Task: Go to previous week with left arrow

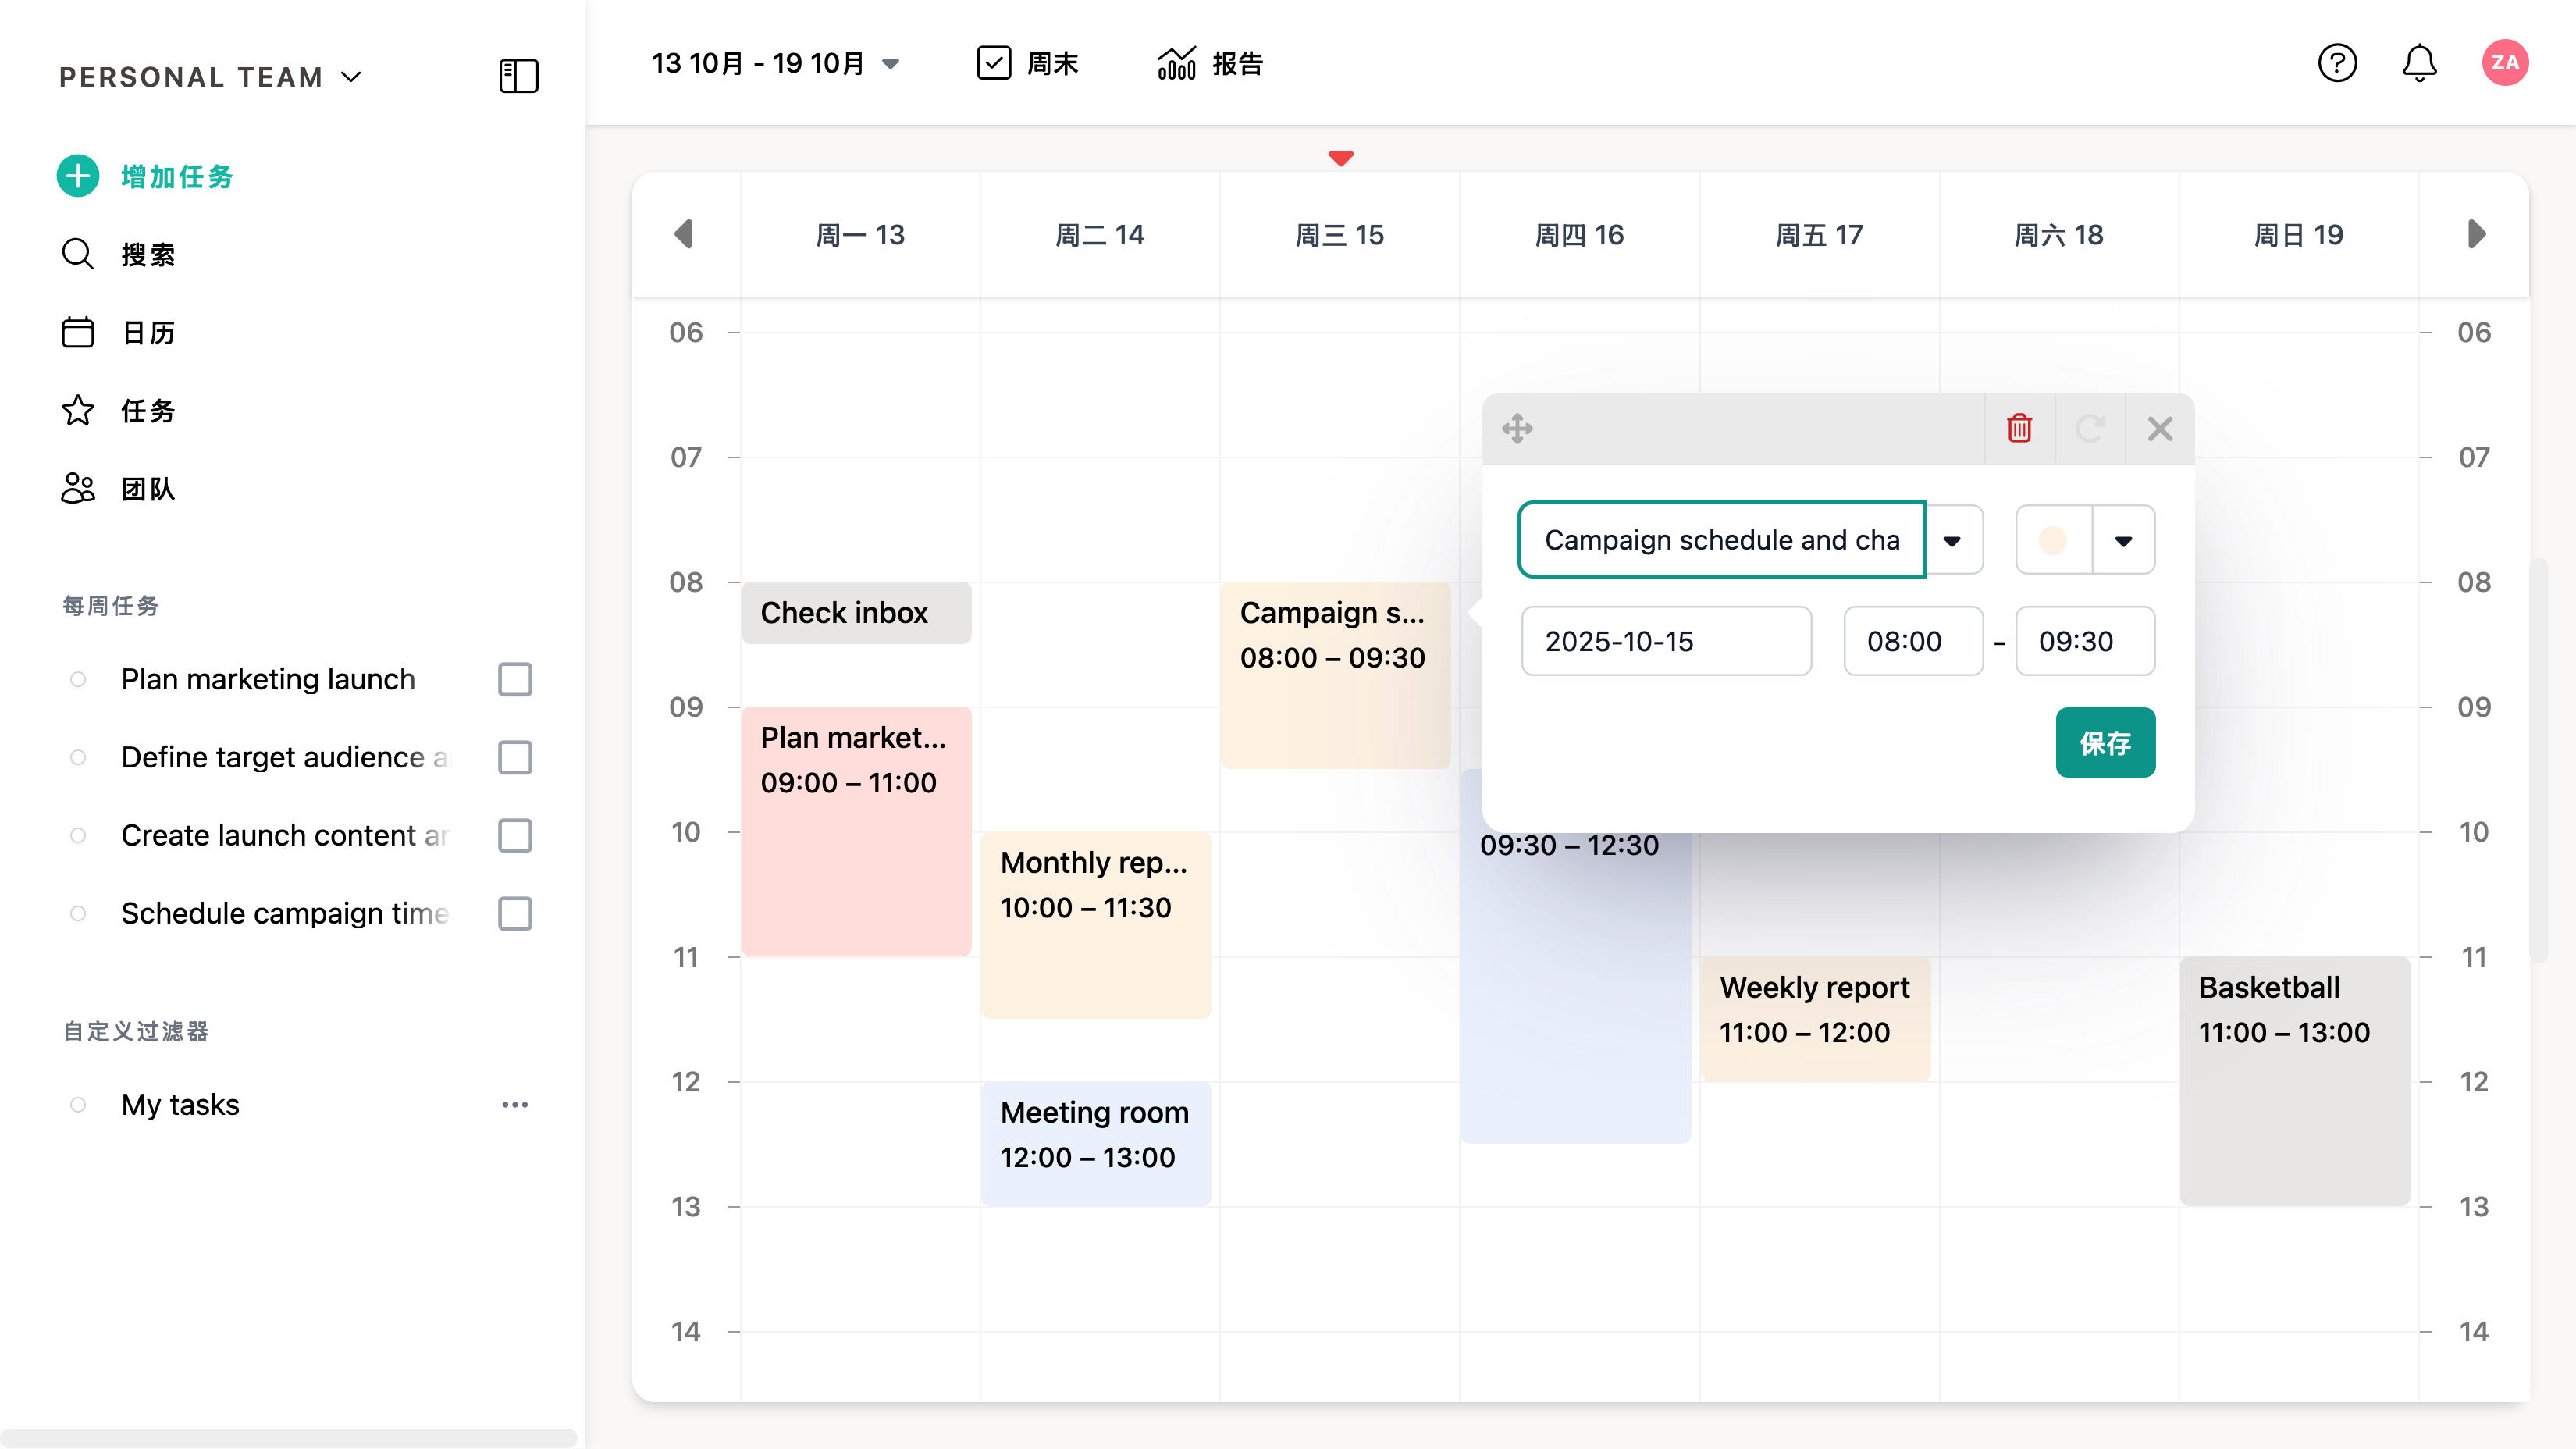Action: tap(684, 234)
